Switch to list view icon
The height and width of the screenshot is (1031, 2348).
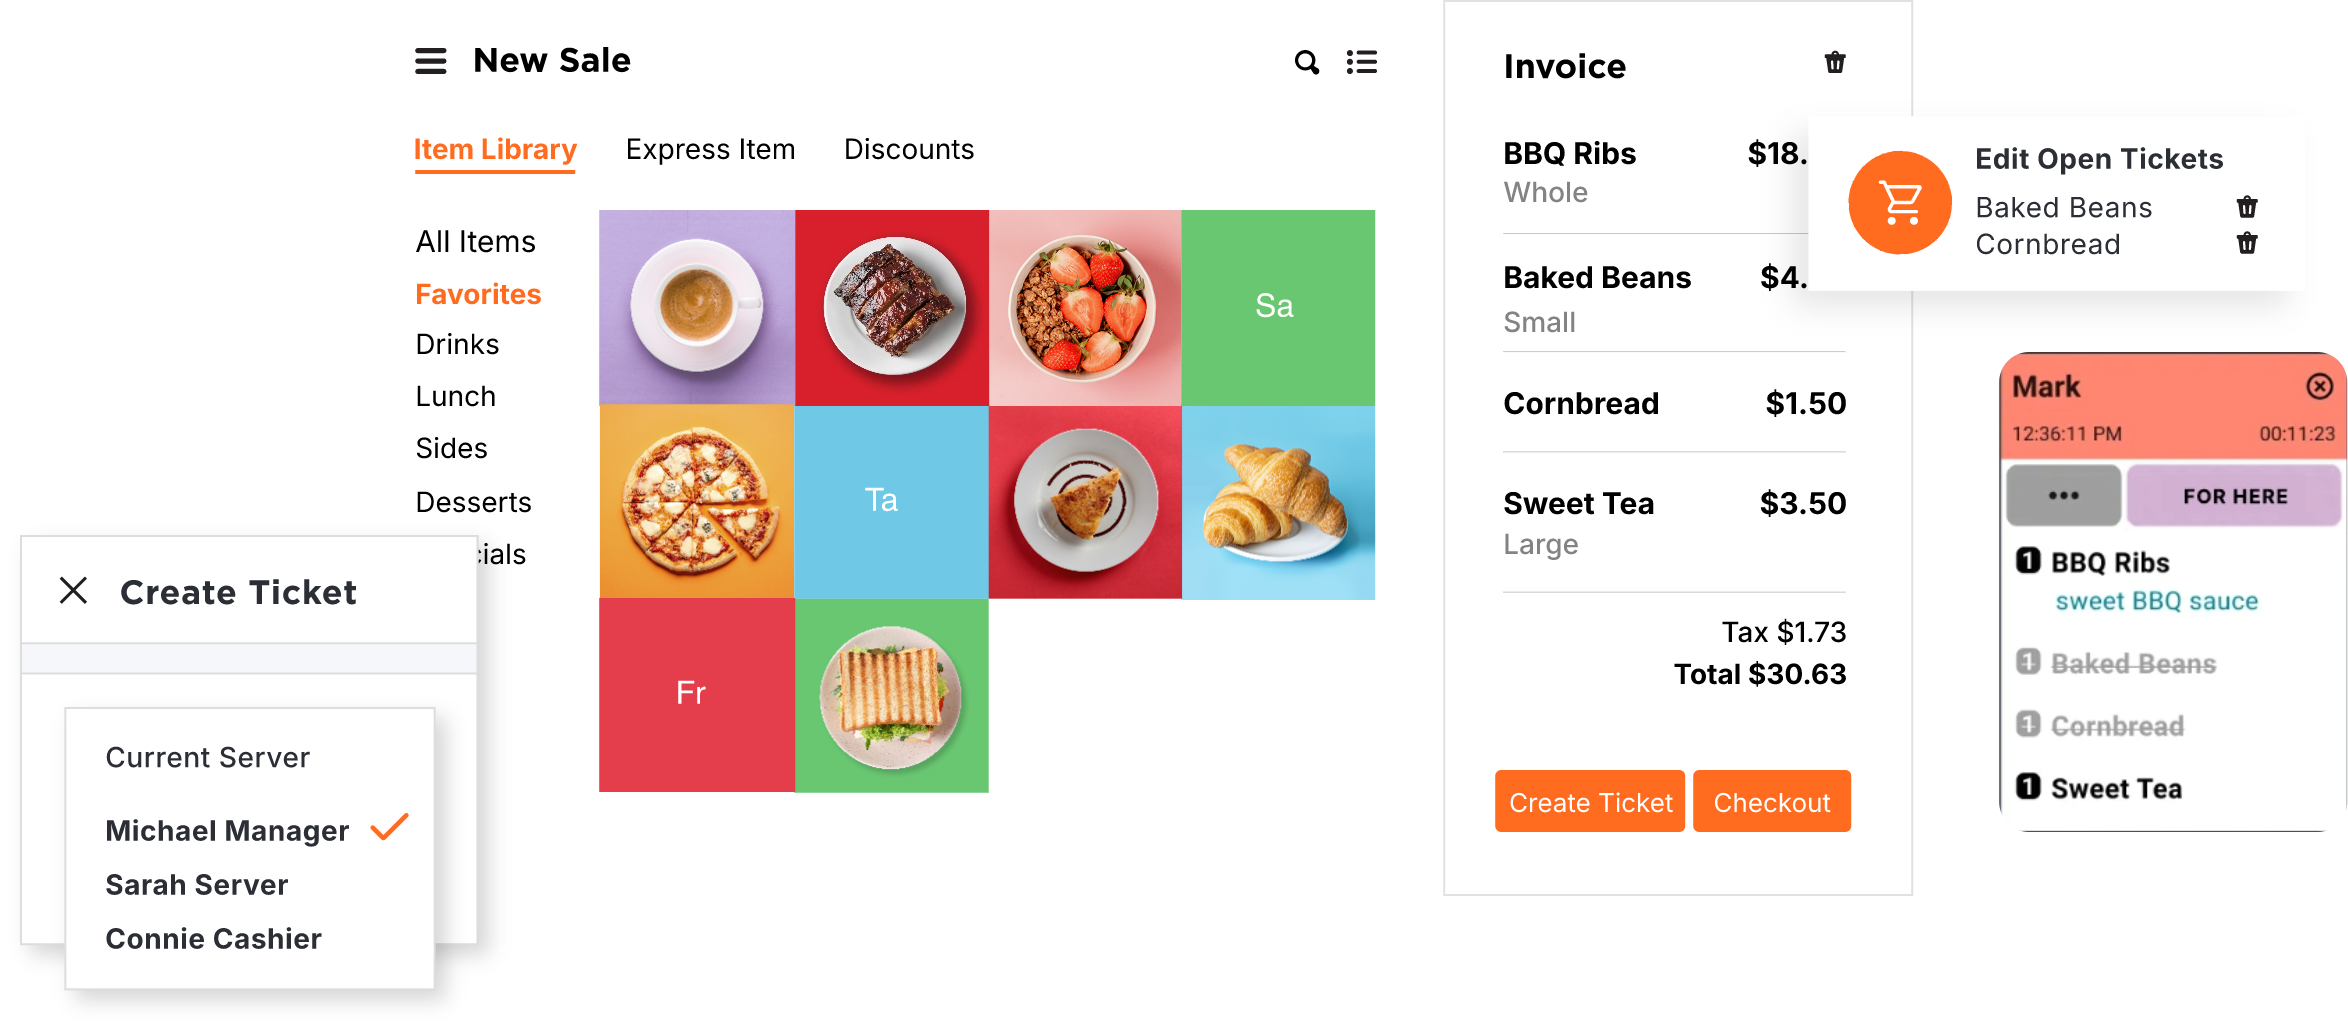1361,62
